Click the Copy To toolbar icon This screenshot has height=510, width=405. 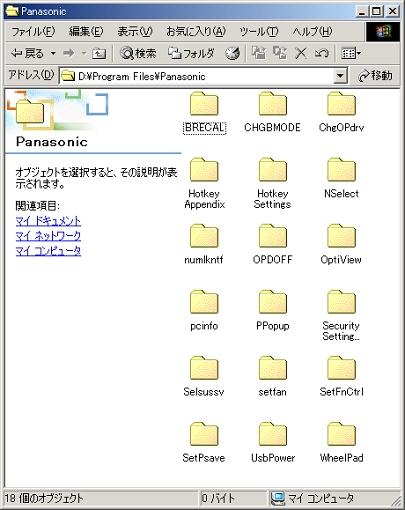[x=280, y=53]
